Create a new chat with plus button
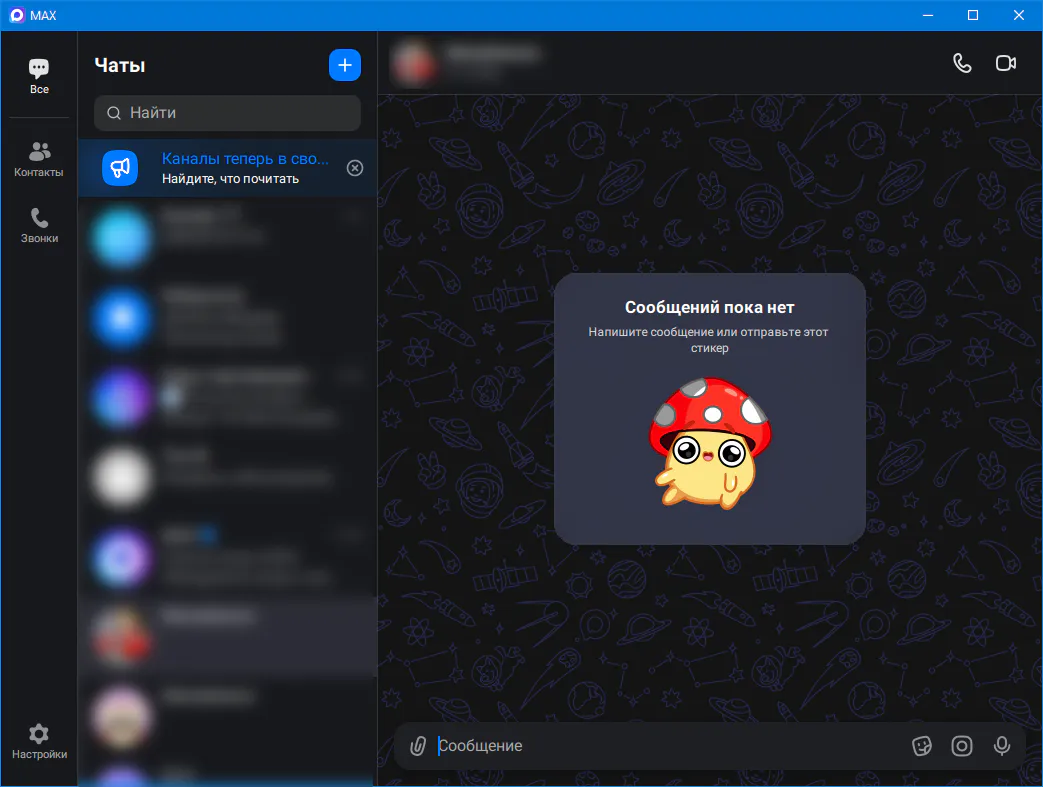The height and width of the screenshot is (787, 1043). point(345,65)
